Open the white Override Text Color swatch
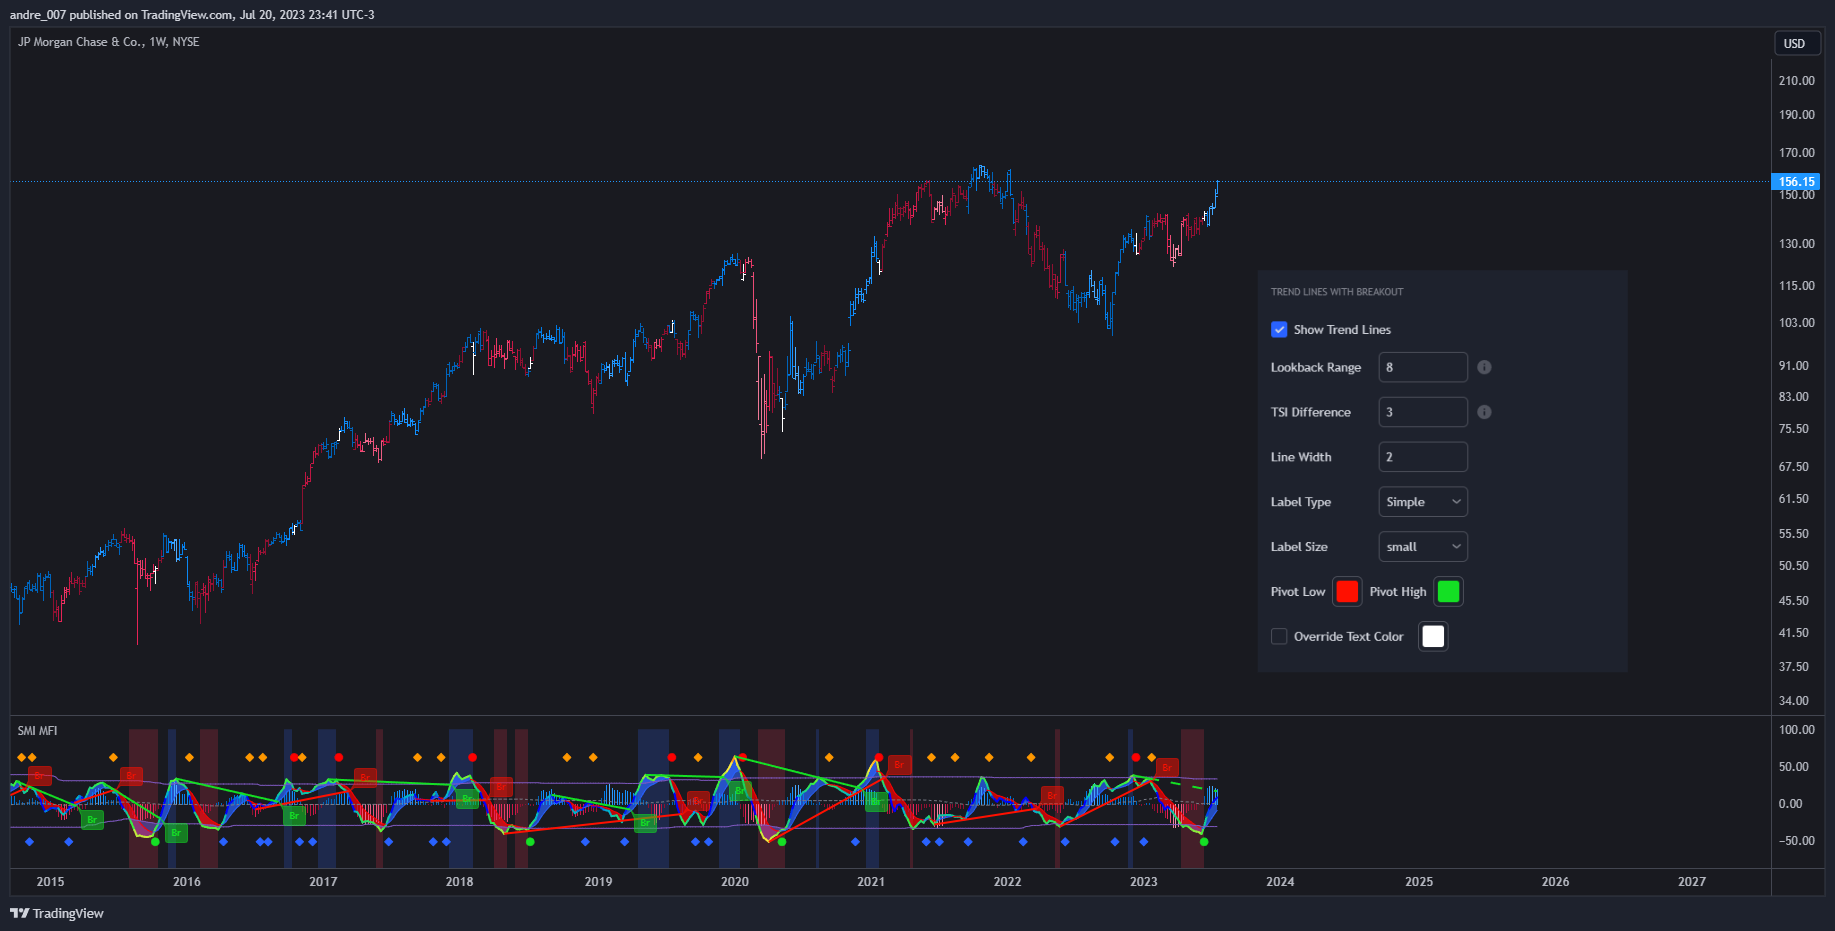Viewport: 1835px width, 931px height. (1433, 637)
